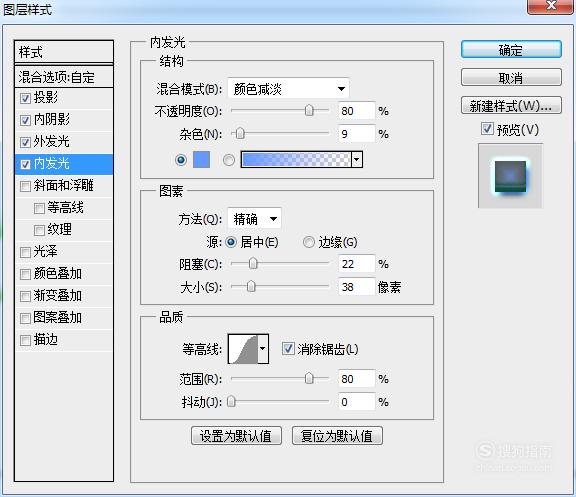The width and height of the screenshot is (576, 497).
Task: Enable the 等高线 sub-option checkbox
Action: 39,208
